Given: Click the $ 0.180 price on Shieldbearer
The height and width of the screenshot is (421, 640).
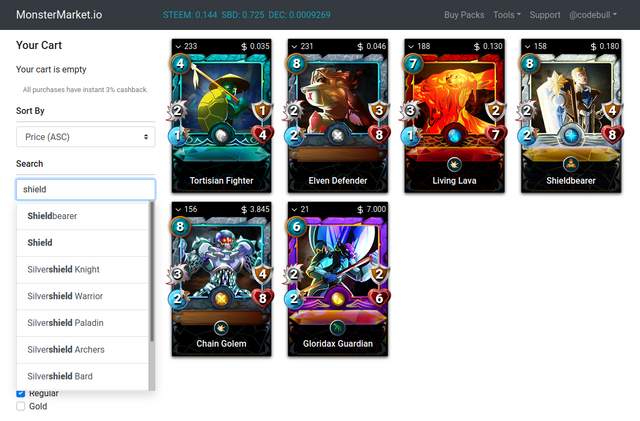Looking at the screenshot, I should coord(604,47).
